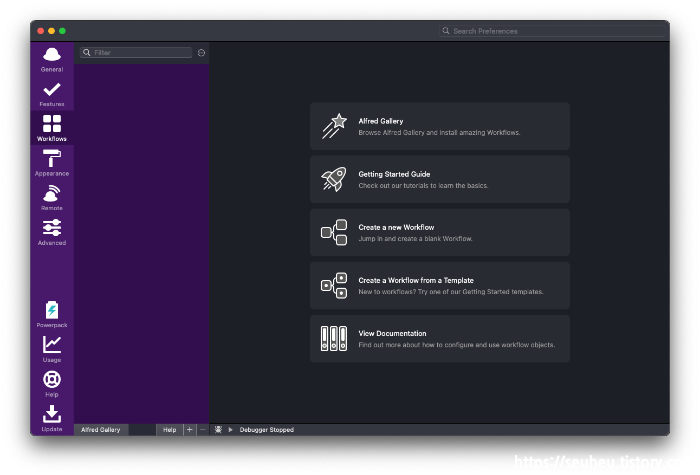Screen dimensions: 700x475
Task: Click 'New to workflows?' description text
Action: tap(451, 292)
